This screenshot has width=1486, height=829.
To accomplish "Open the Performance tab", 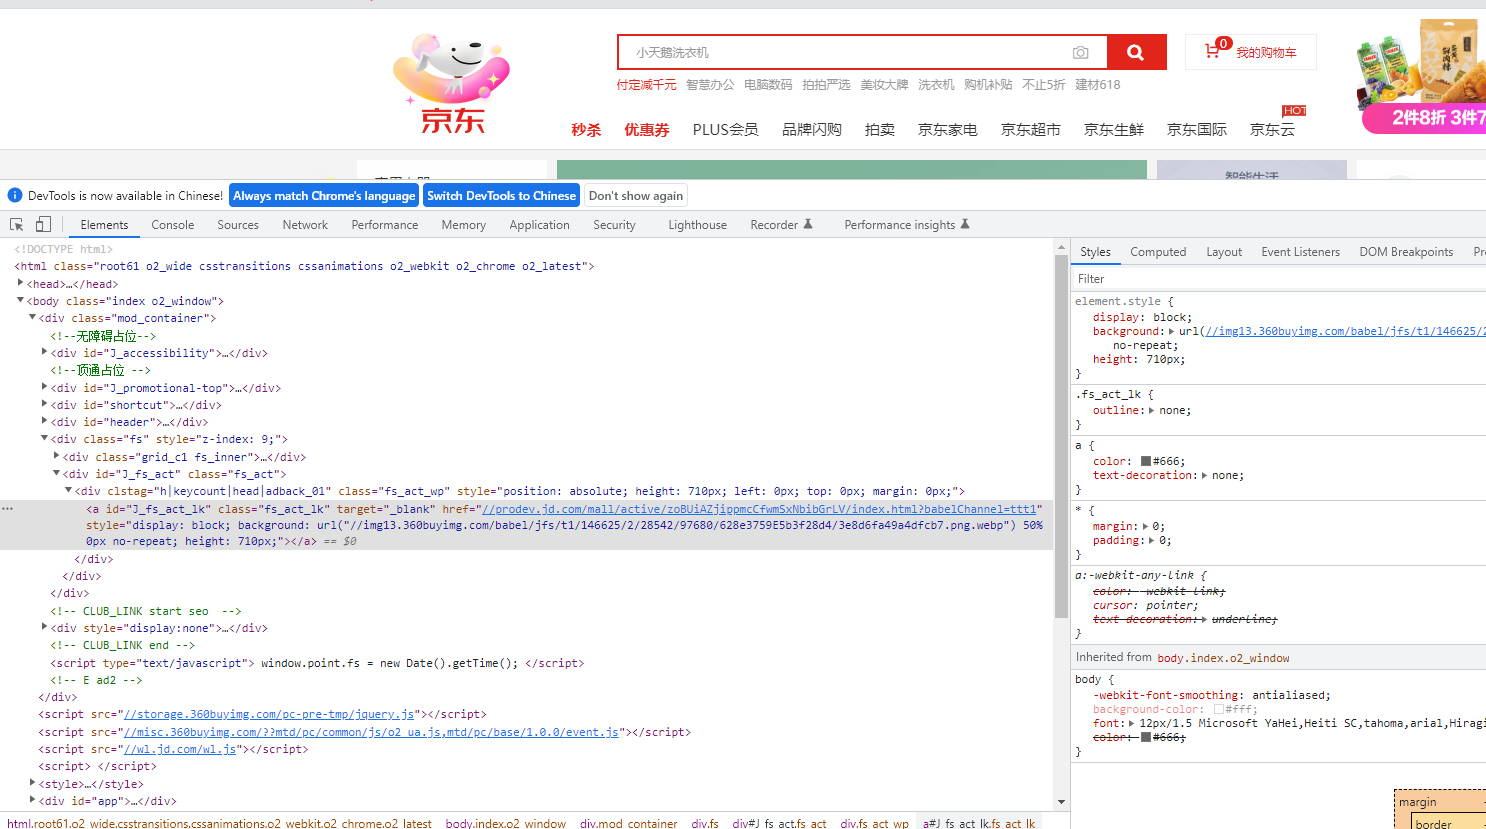I will pos(385,225).
